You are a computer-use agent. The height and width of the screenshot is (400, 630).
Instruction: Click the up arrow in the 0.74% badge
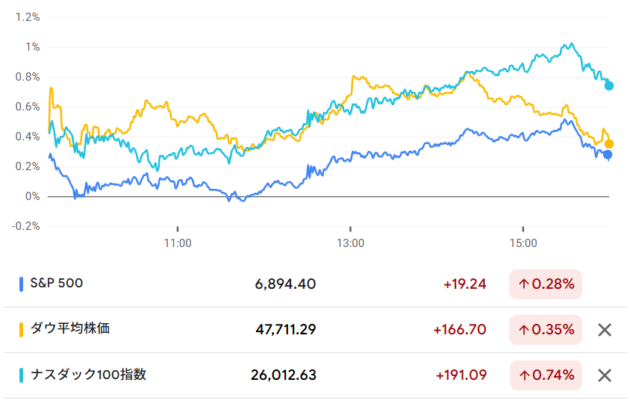point(525,376)
